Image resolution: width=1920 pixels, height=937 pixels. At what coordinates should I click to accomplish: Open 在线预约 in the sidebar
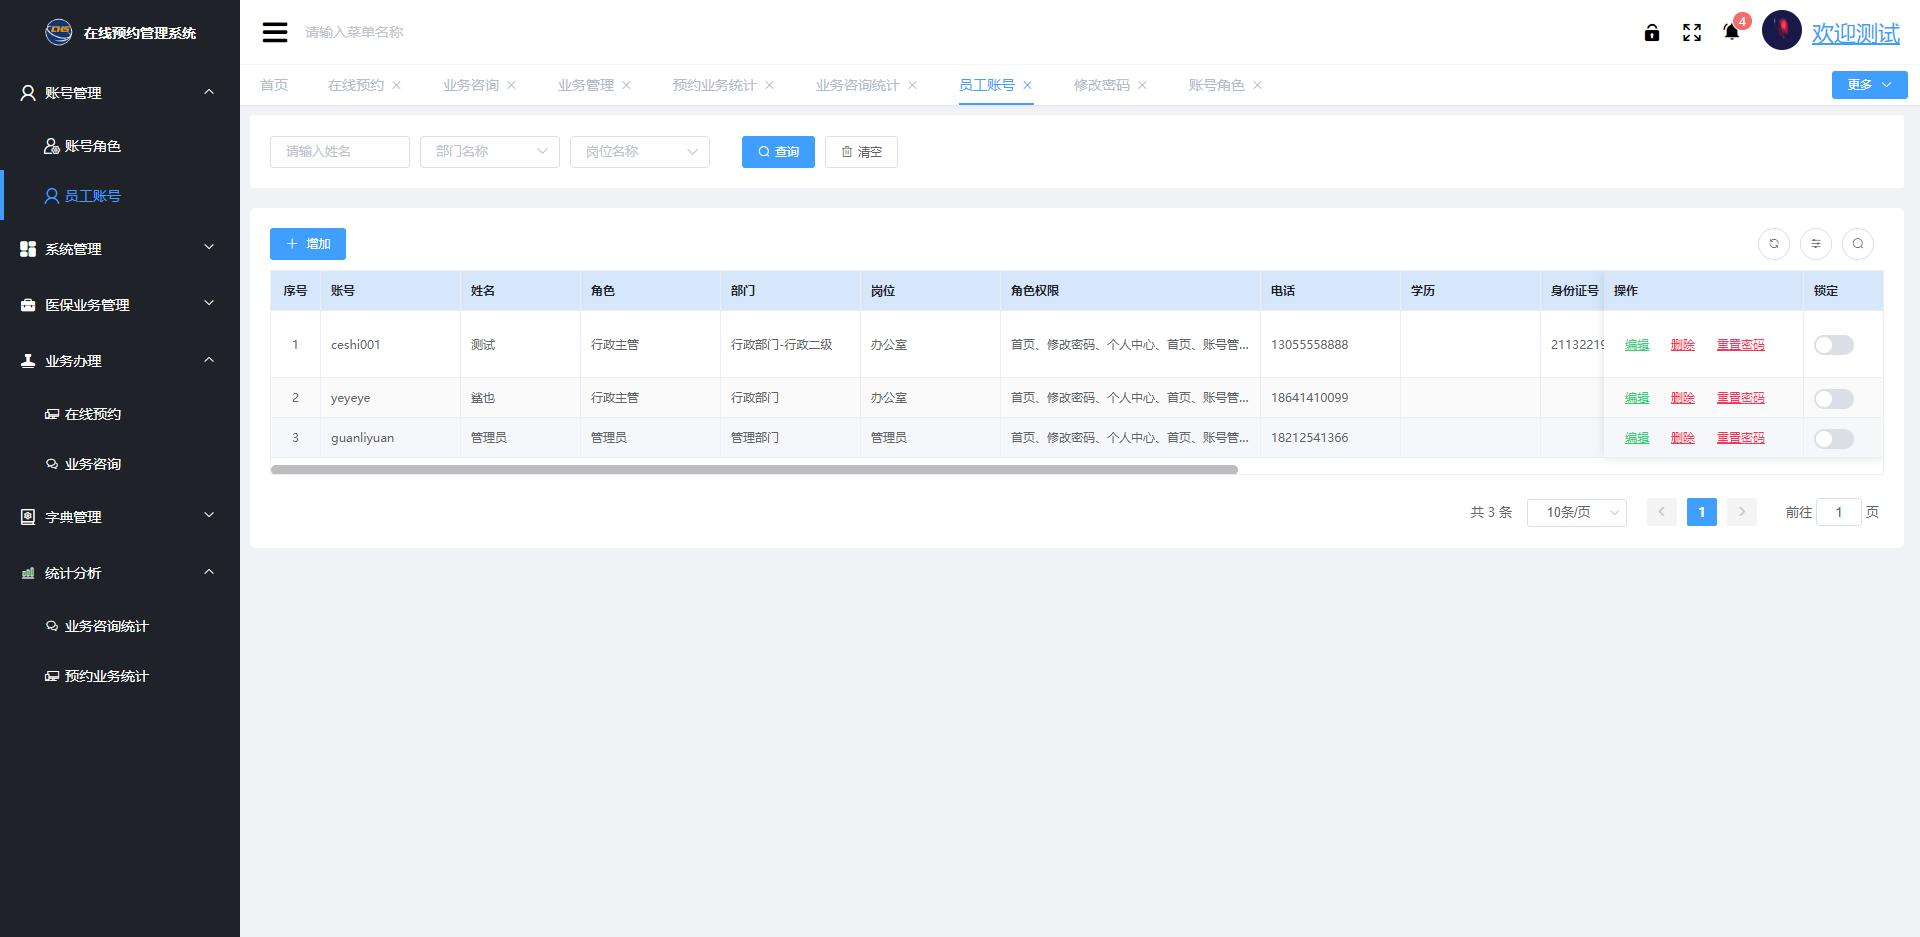pos(120,414)
